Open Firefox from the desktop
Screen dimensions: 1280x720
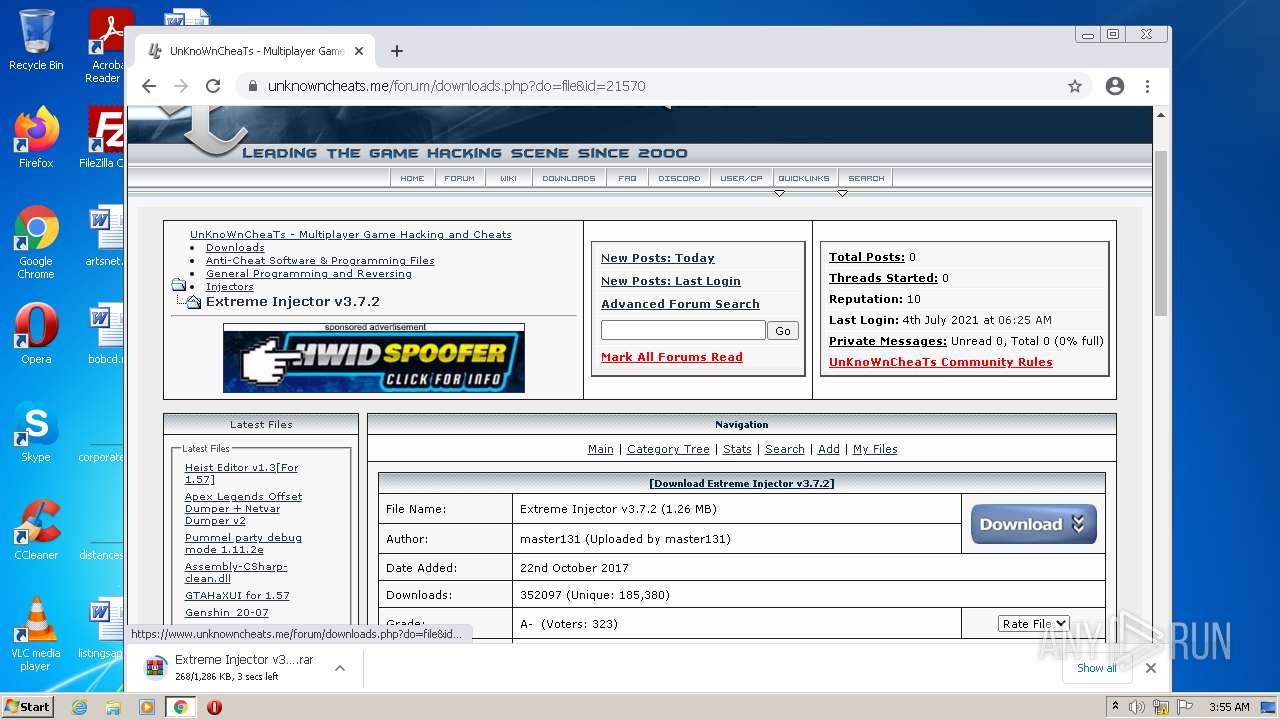(x=36, y=138)
